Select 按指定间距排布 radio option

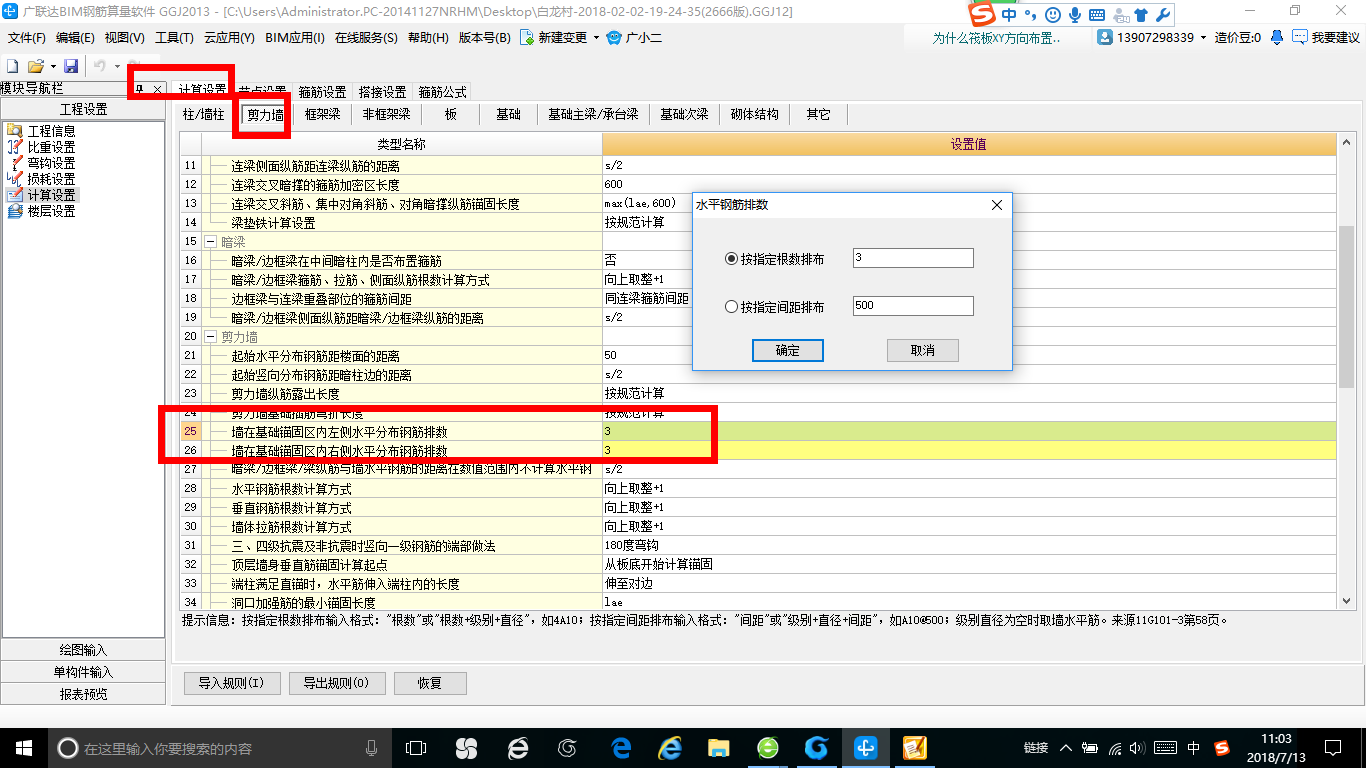coord(775,307)
